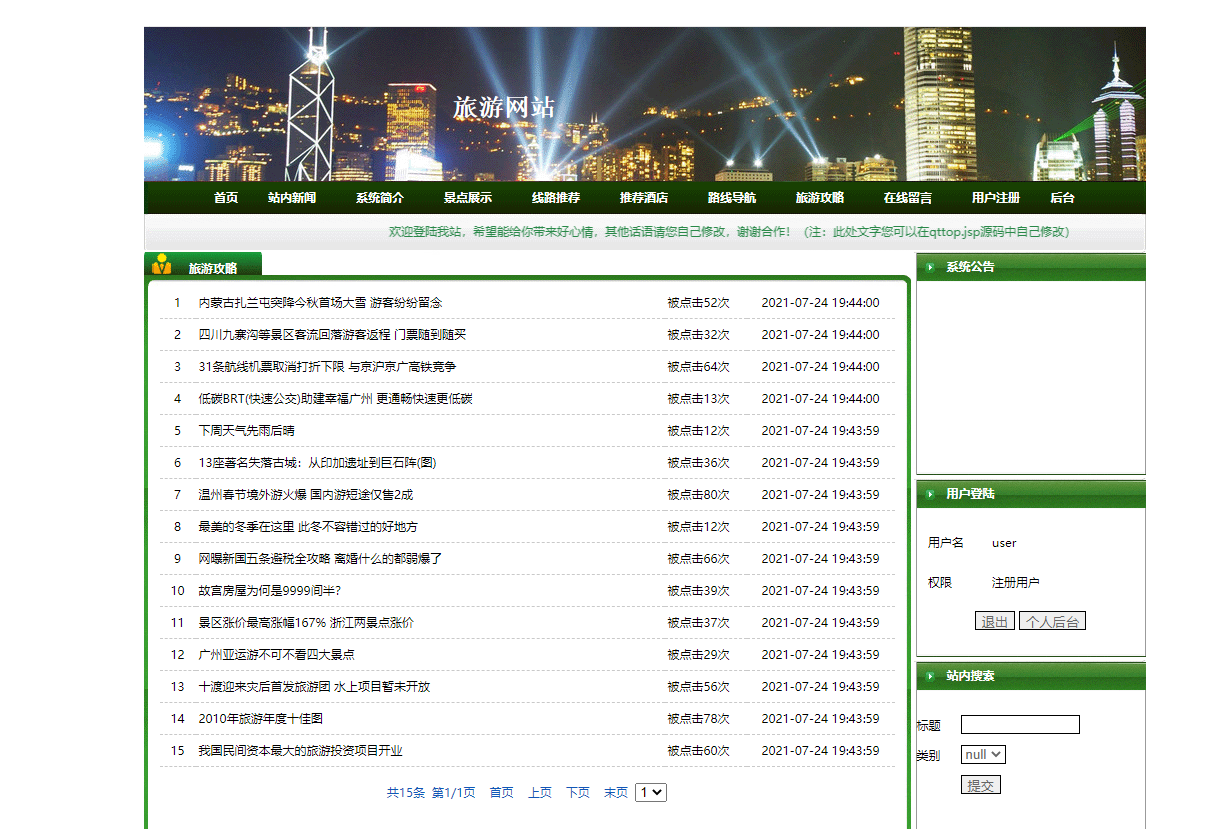Click the arrow icon beside 站内搜索

(x=928, y=677)
